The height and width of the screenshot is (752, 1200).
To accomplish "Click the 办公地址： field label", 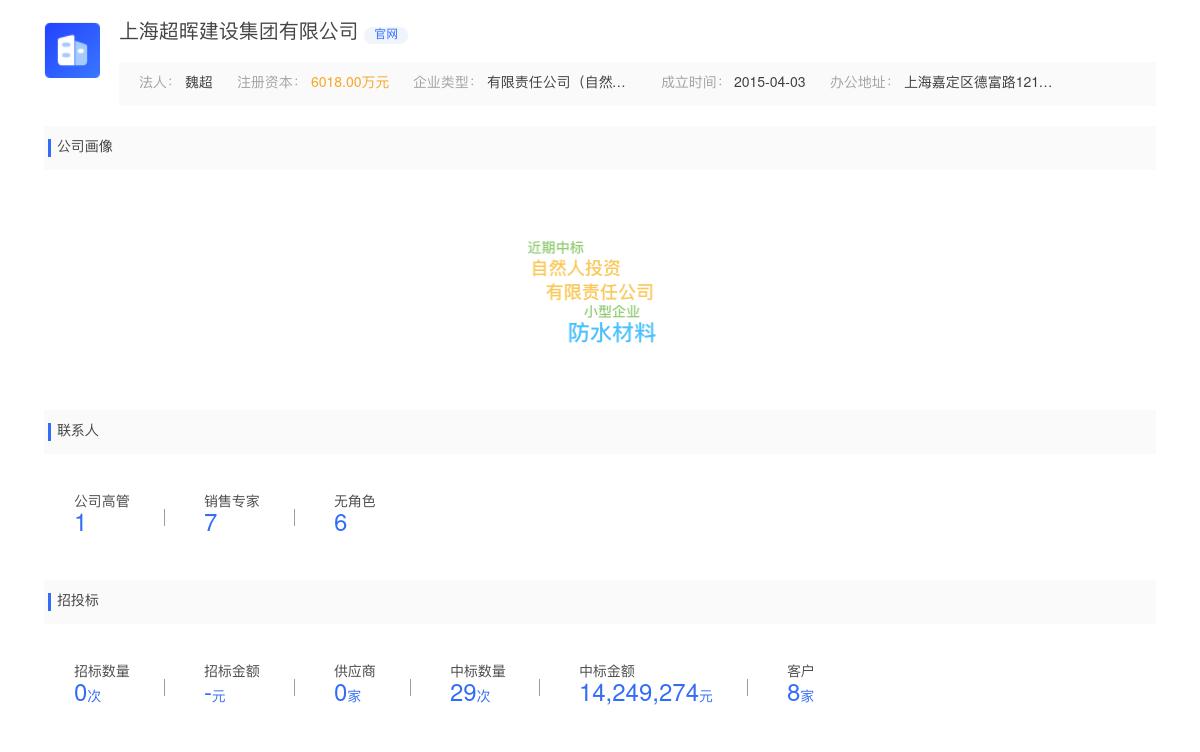I will pyautogui.click(x=861, y=83).
